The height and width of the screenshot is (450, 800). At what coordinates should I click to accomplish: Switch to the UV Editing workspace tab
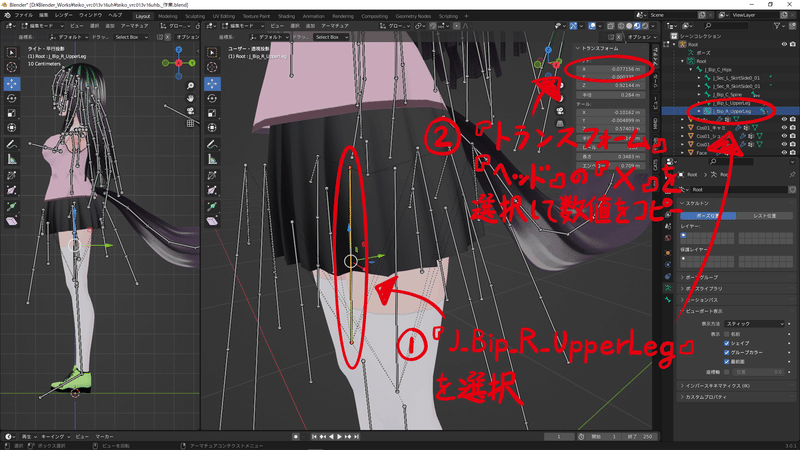pos(223,16)
